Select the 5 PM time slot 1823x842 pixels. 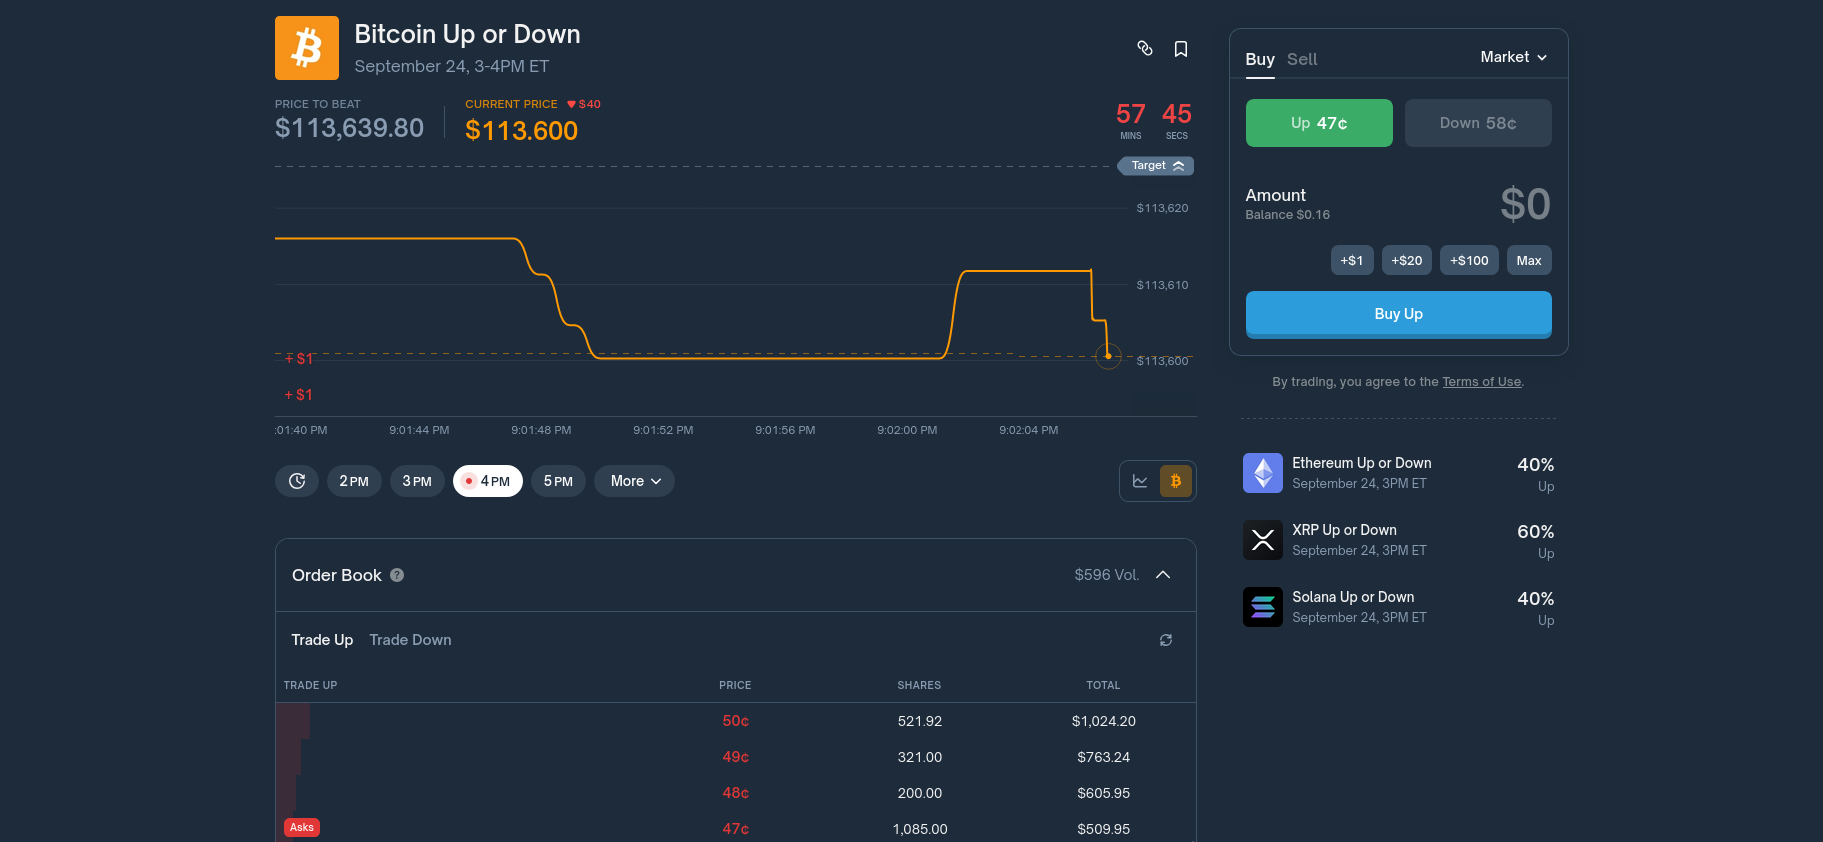click(558, 481)
